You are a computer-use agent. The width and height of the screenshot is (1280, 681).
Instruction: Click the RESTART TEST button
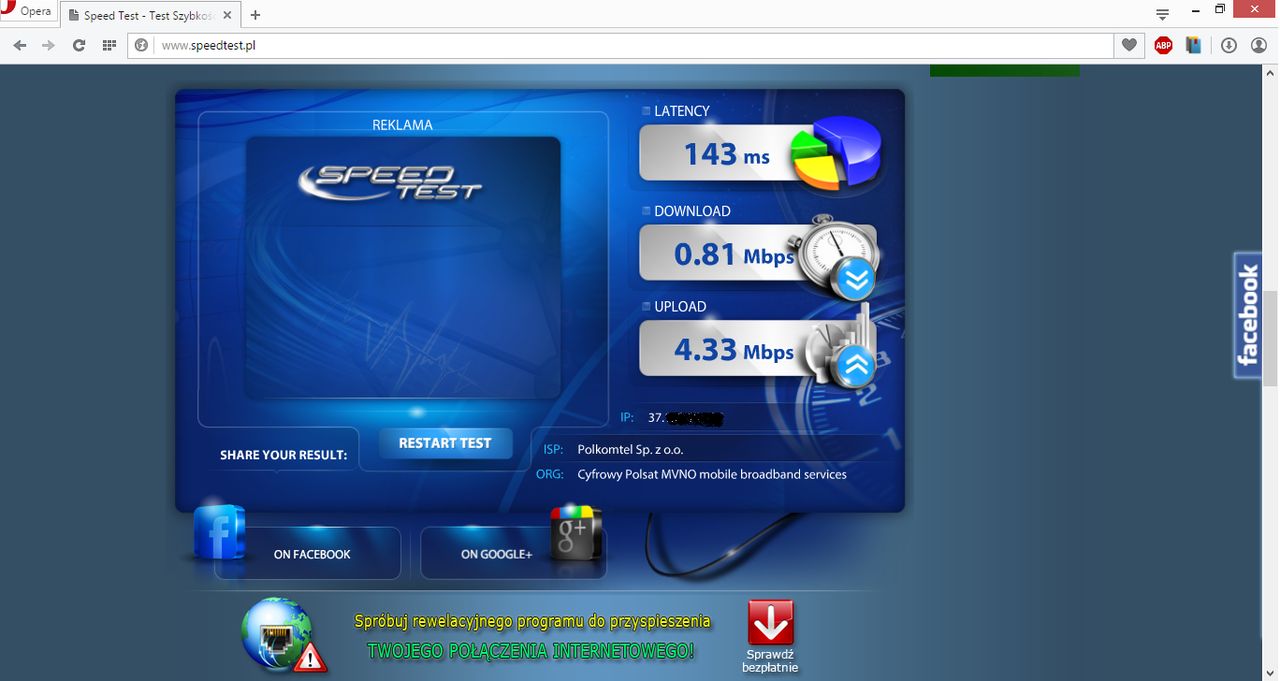coord(445,443)
